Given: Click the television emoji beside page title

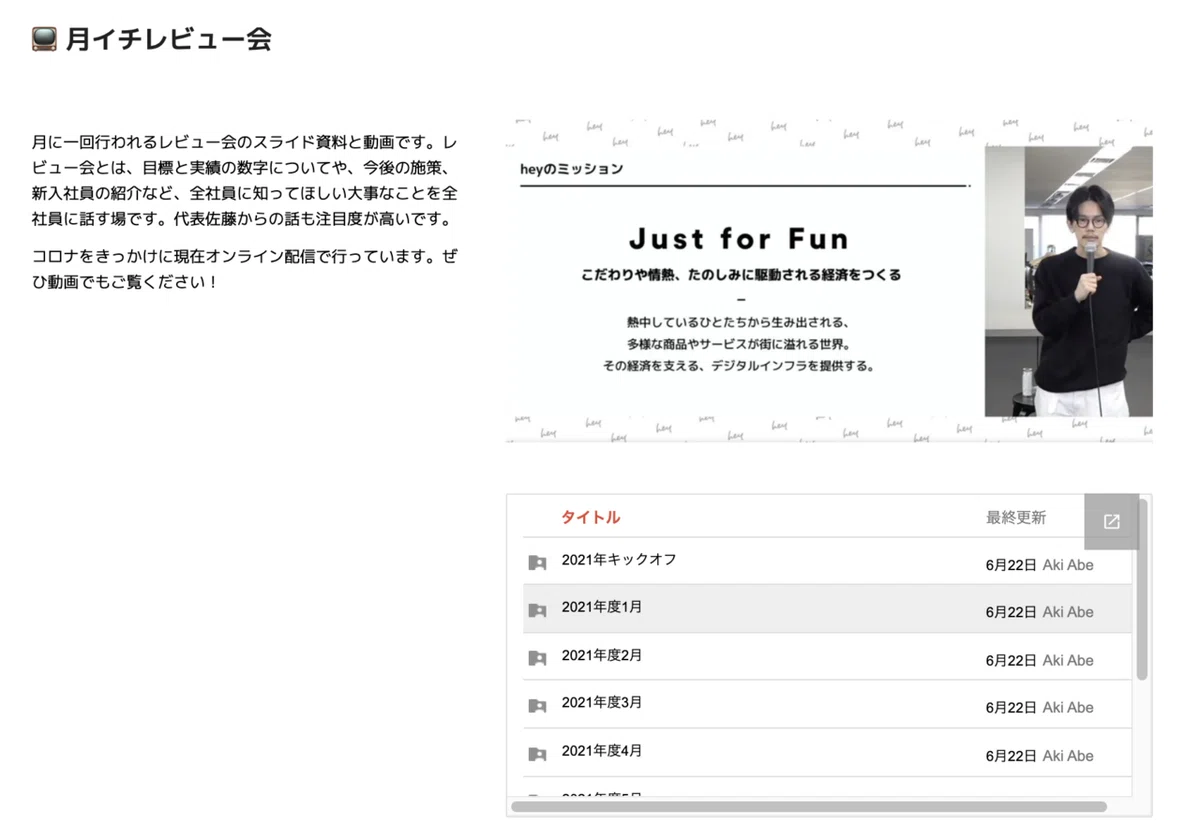Looking at the screenshot, I should pyautogui.click(x=44, y=39).
